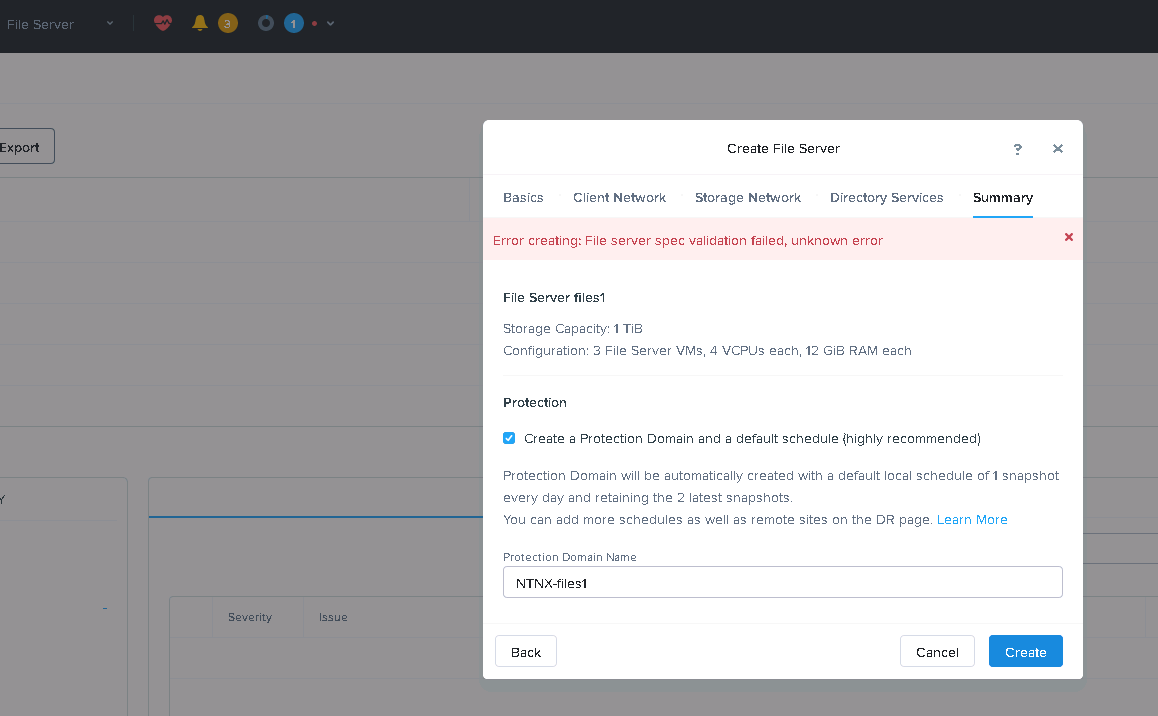Image resolution: width=1158 pixels, height=716 pixels.
Task: Select the Summary tab
Action: pyautogui.click(x=1002, y=197)
